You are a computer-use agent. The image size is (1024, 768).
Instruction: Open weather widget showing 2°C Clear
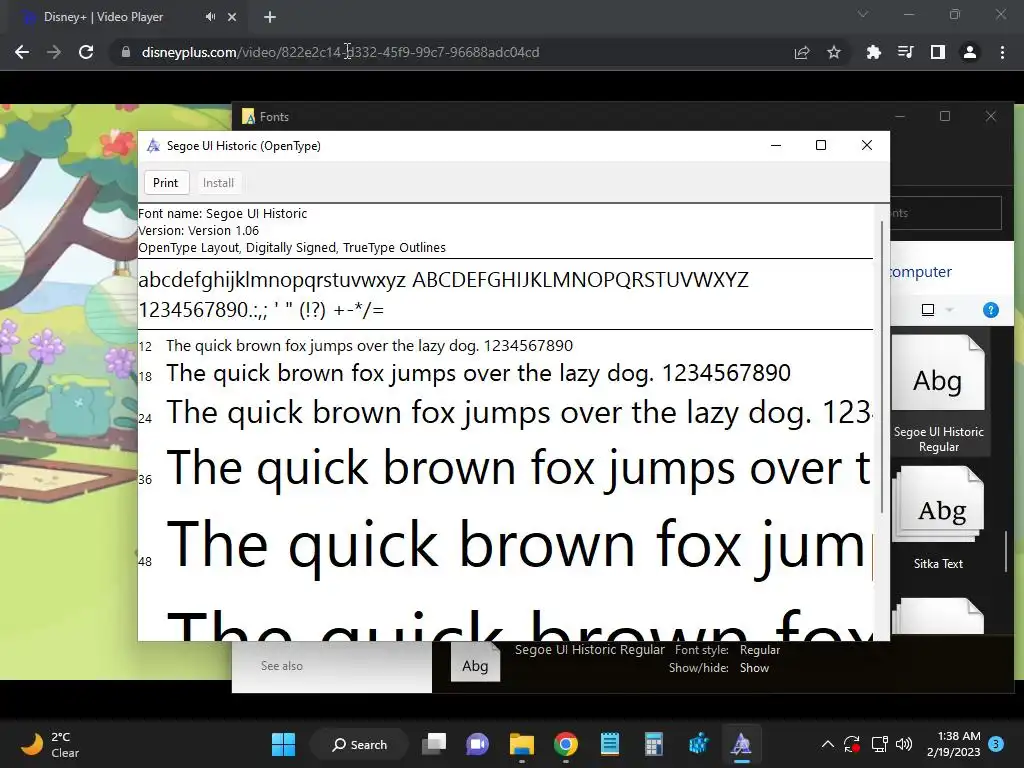51,744
